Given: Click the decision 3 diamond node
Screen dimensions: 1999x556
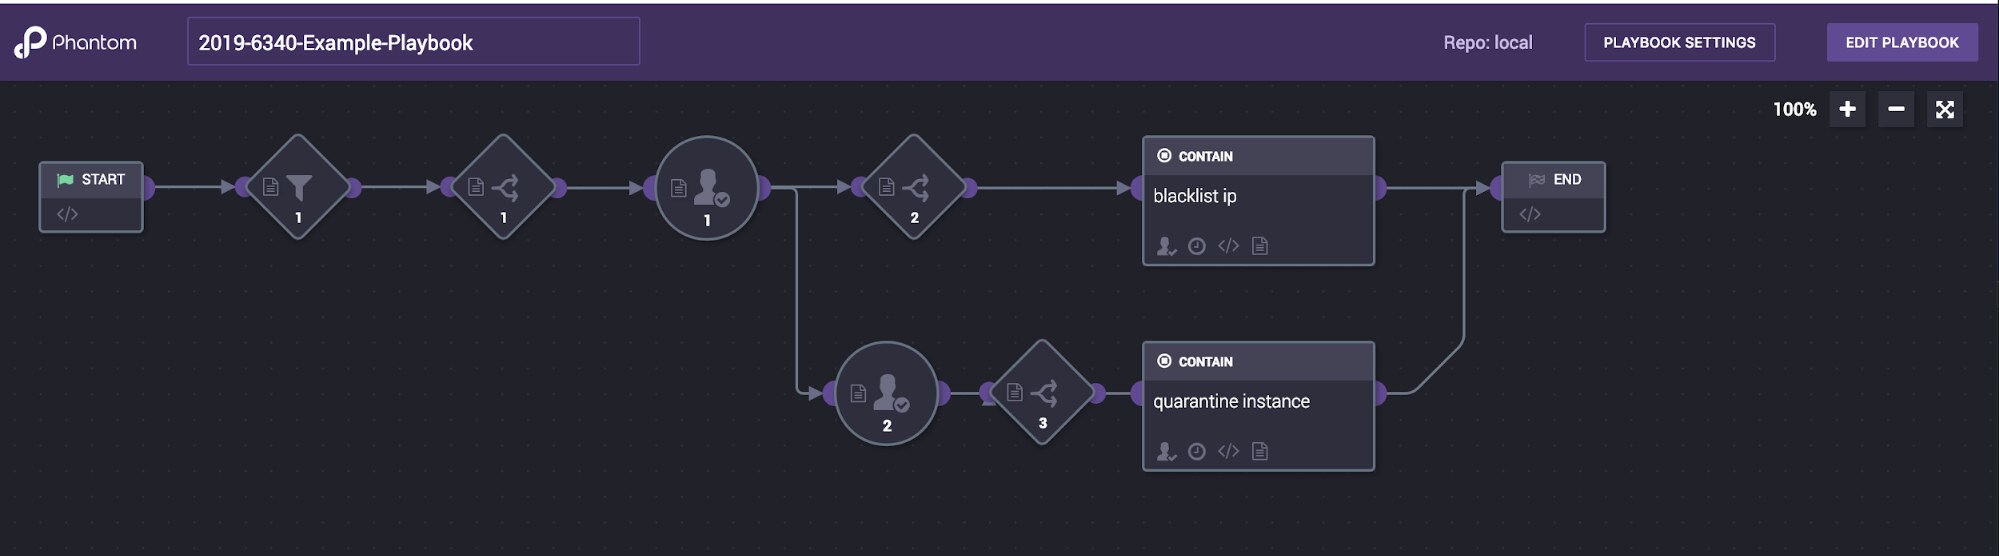Looking at the screenshot, I should pos(1042,393).
